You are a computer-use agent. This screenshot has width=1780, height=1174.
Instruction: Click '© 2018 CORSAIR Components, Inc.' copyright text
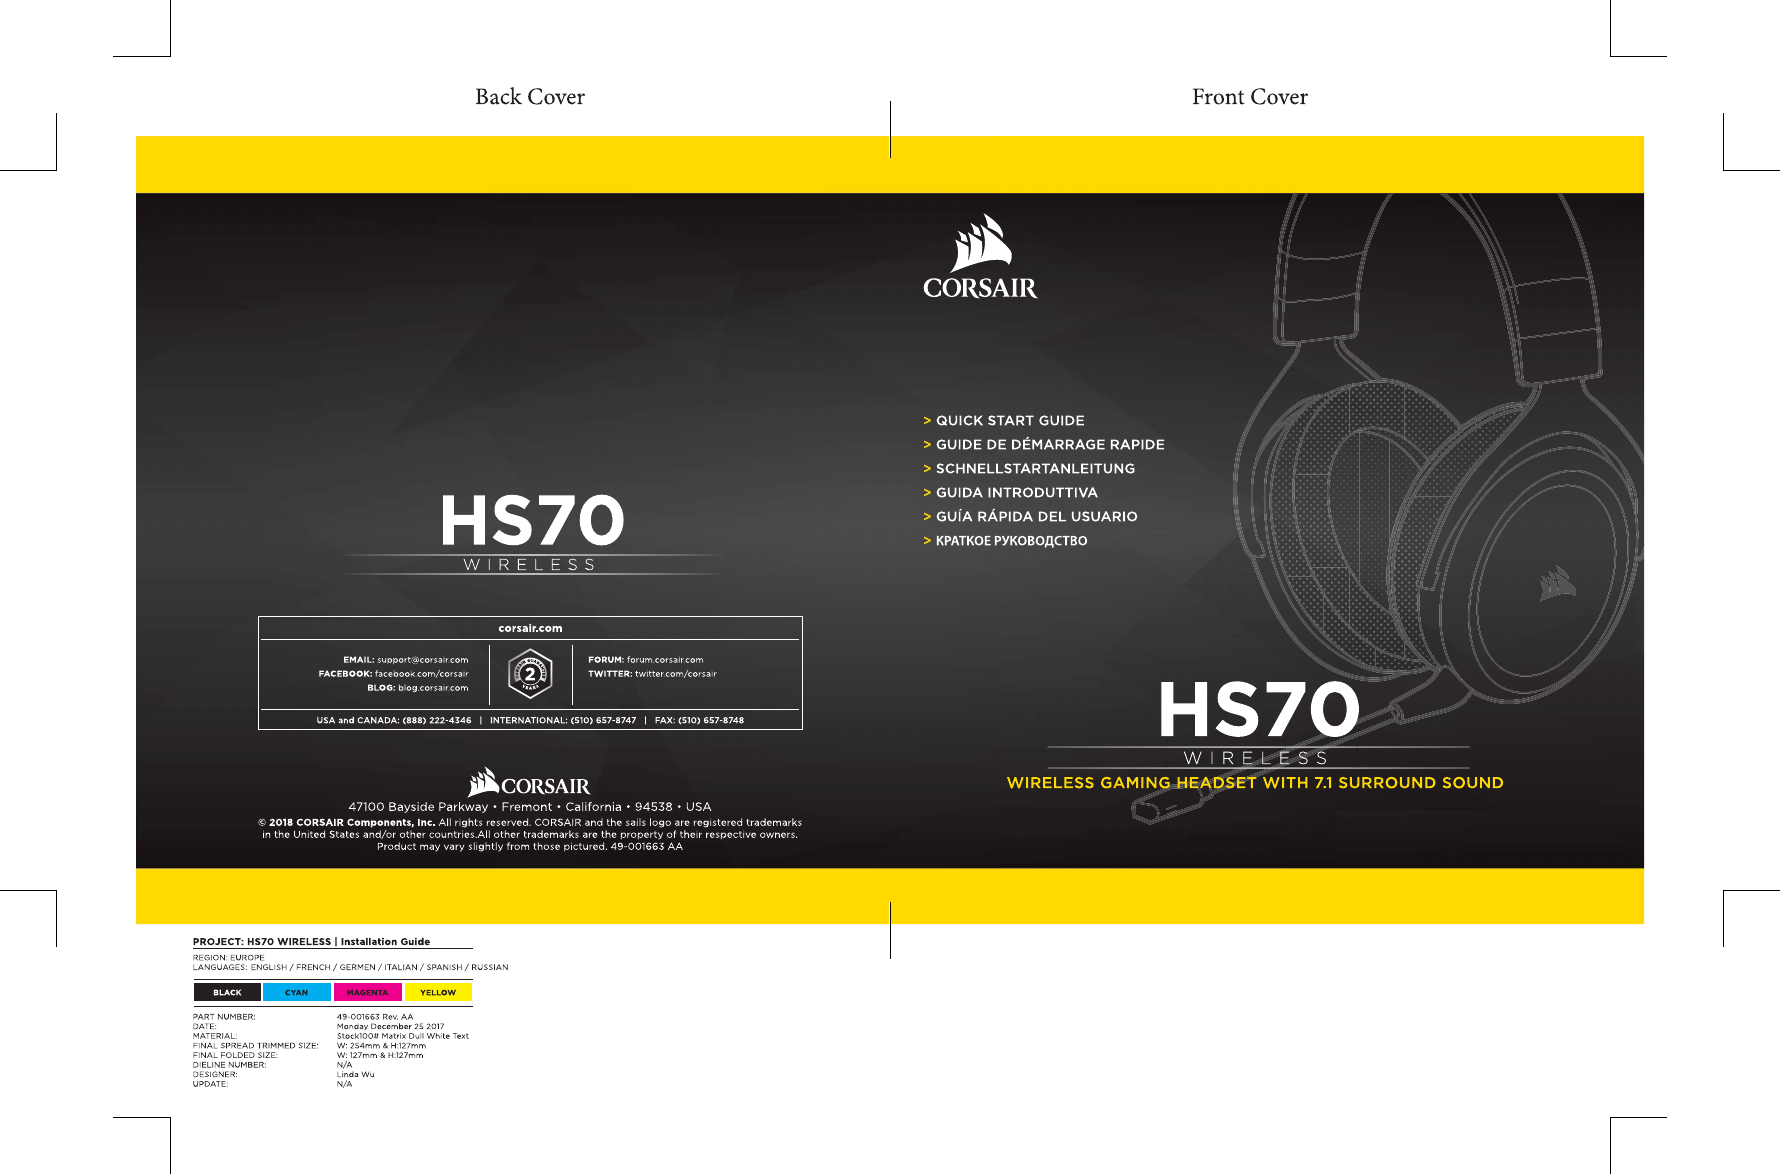click(x=346, y=823)
